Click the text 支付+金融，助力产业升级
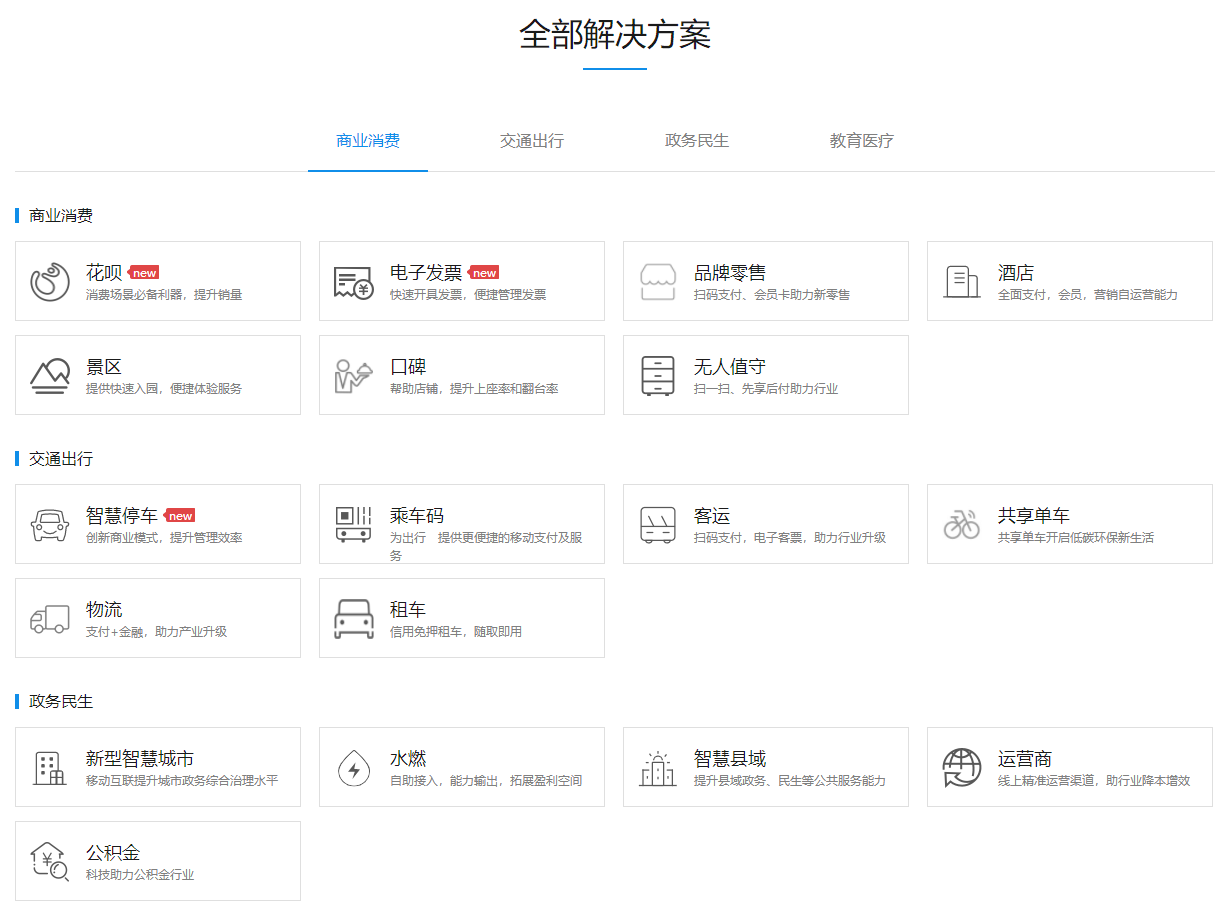The width and height of the screenshot is (1226, 906). pyautogui.click(x=157, y=632)
